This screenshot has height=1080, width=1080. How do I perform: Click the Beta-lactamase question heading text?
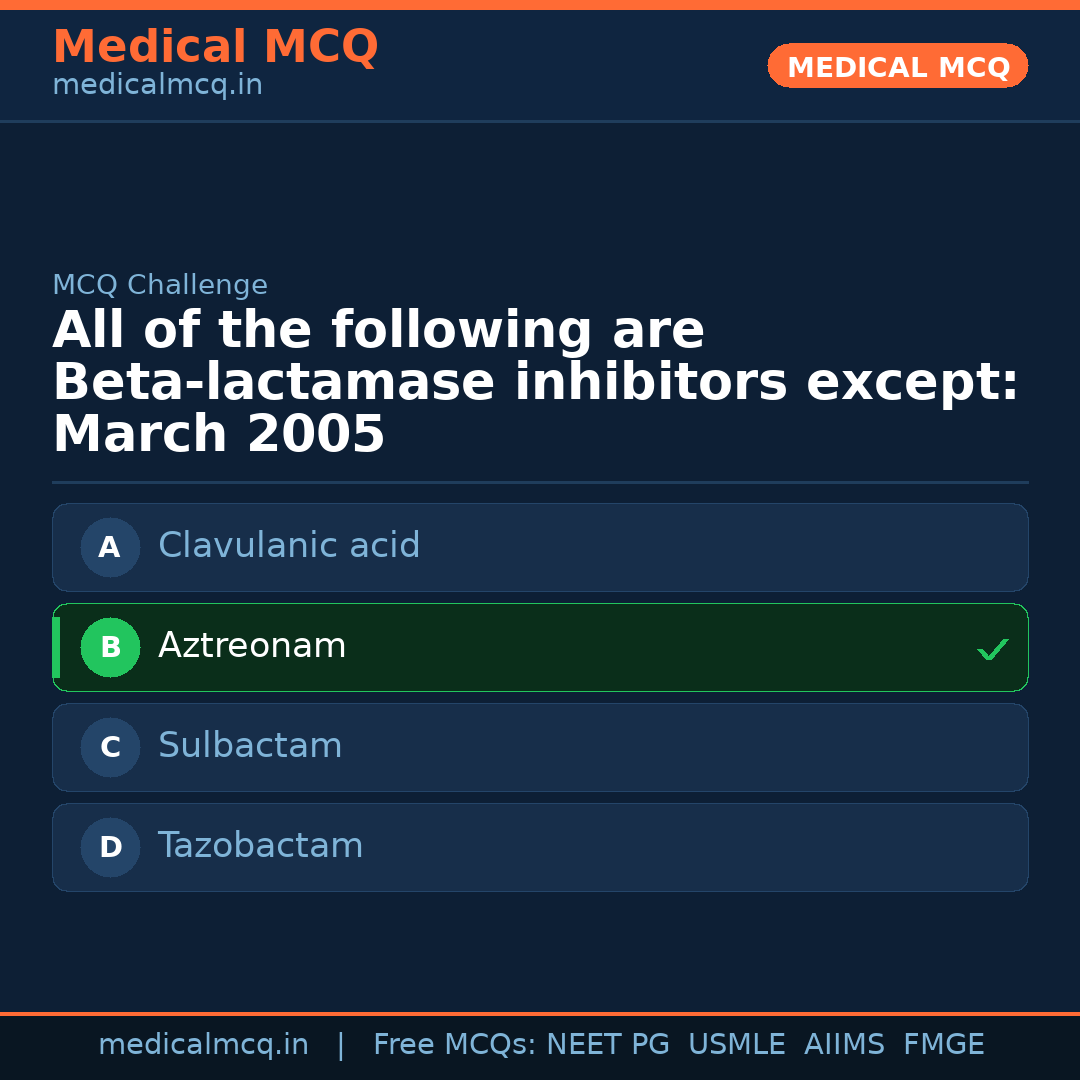click(x=535, y=383)
